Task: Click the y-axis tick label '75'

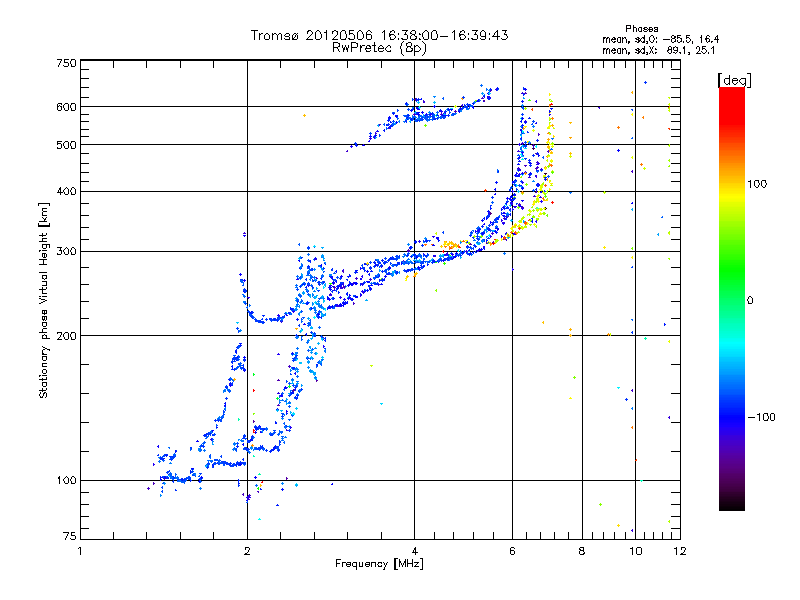Action: click(70, 536)
